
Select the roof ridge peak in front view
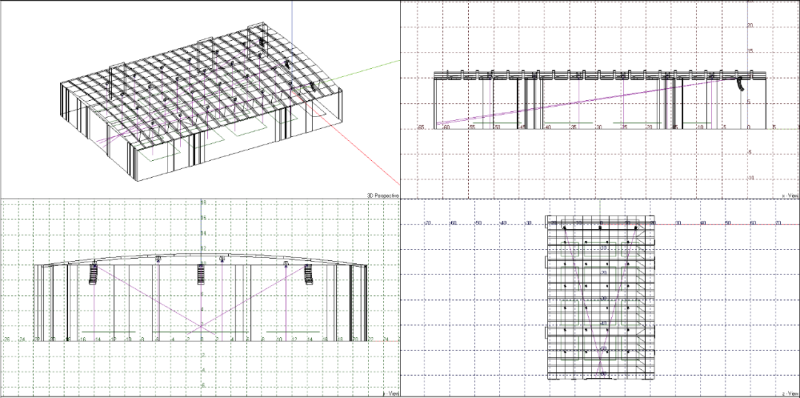point(201,254)
